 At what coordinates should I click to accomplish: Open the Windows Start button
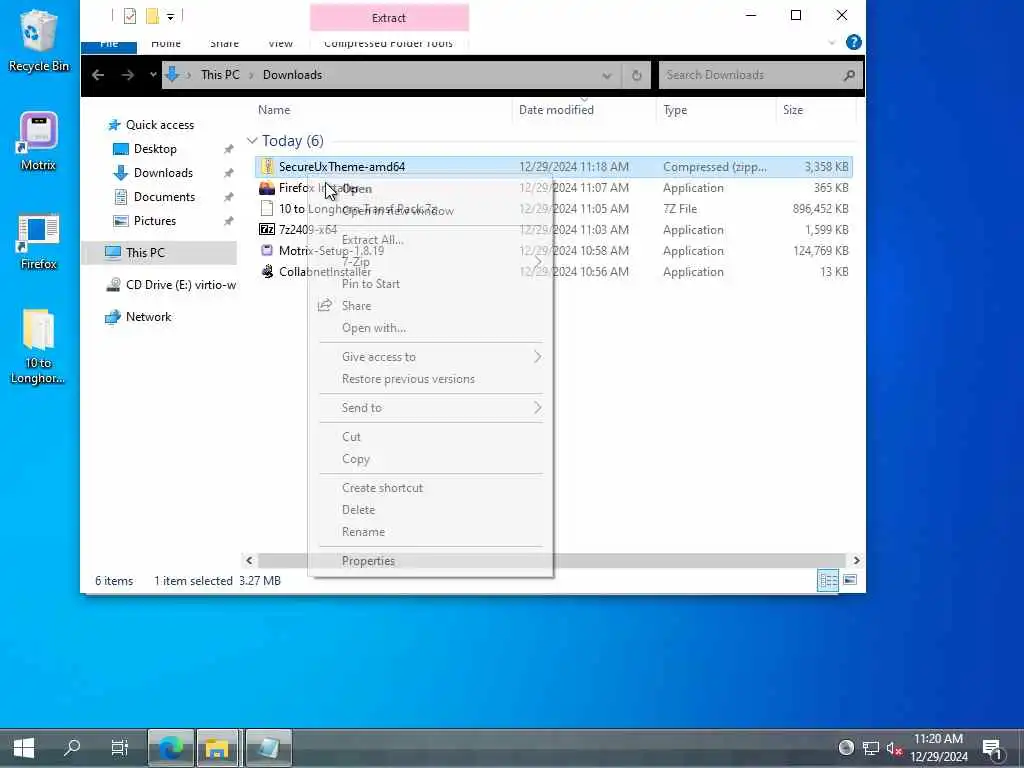24,748
